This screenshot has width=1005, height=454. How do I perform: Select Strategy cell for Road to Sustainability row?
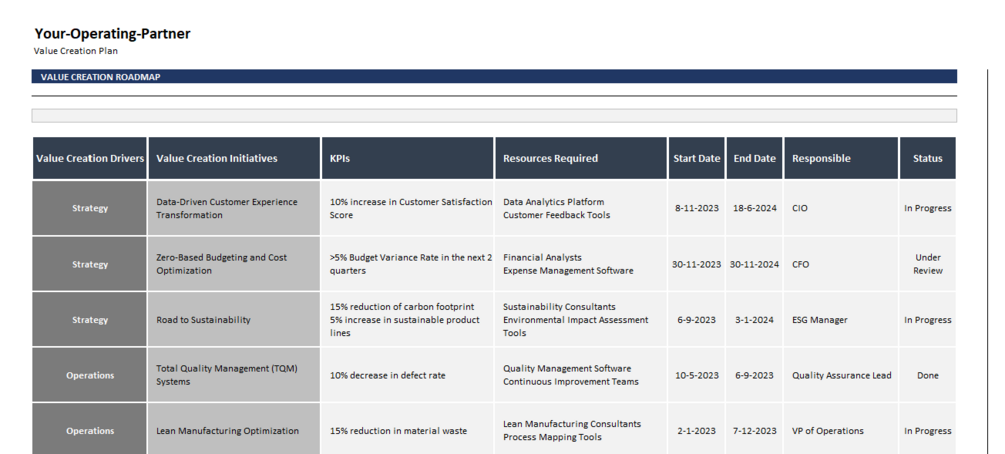point(90,319)
